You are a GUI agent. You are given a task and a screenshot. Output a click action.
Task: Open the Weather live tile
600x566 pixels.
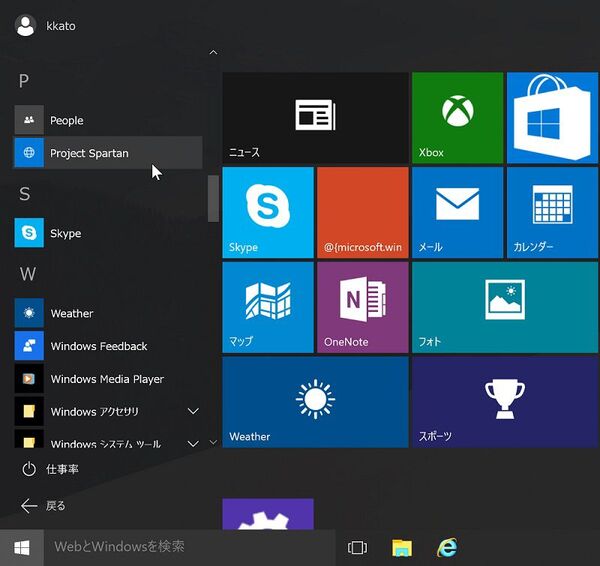pyautogui.click(x=315, y=402)
